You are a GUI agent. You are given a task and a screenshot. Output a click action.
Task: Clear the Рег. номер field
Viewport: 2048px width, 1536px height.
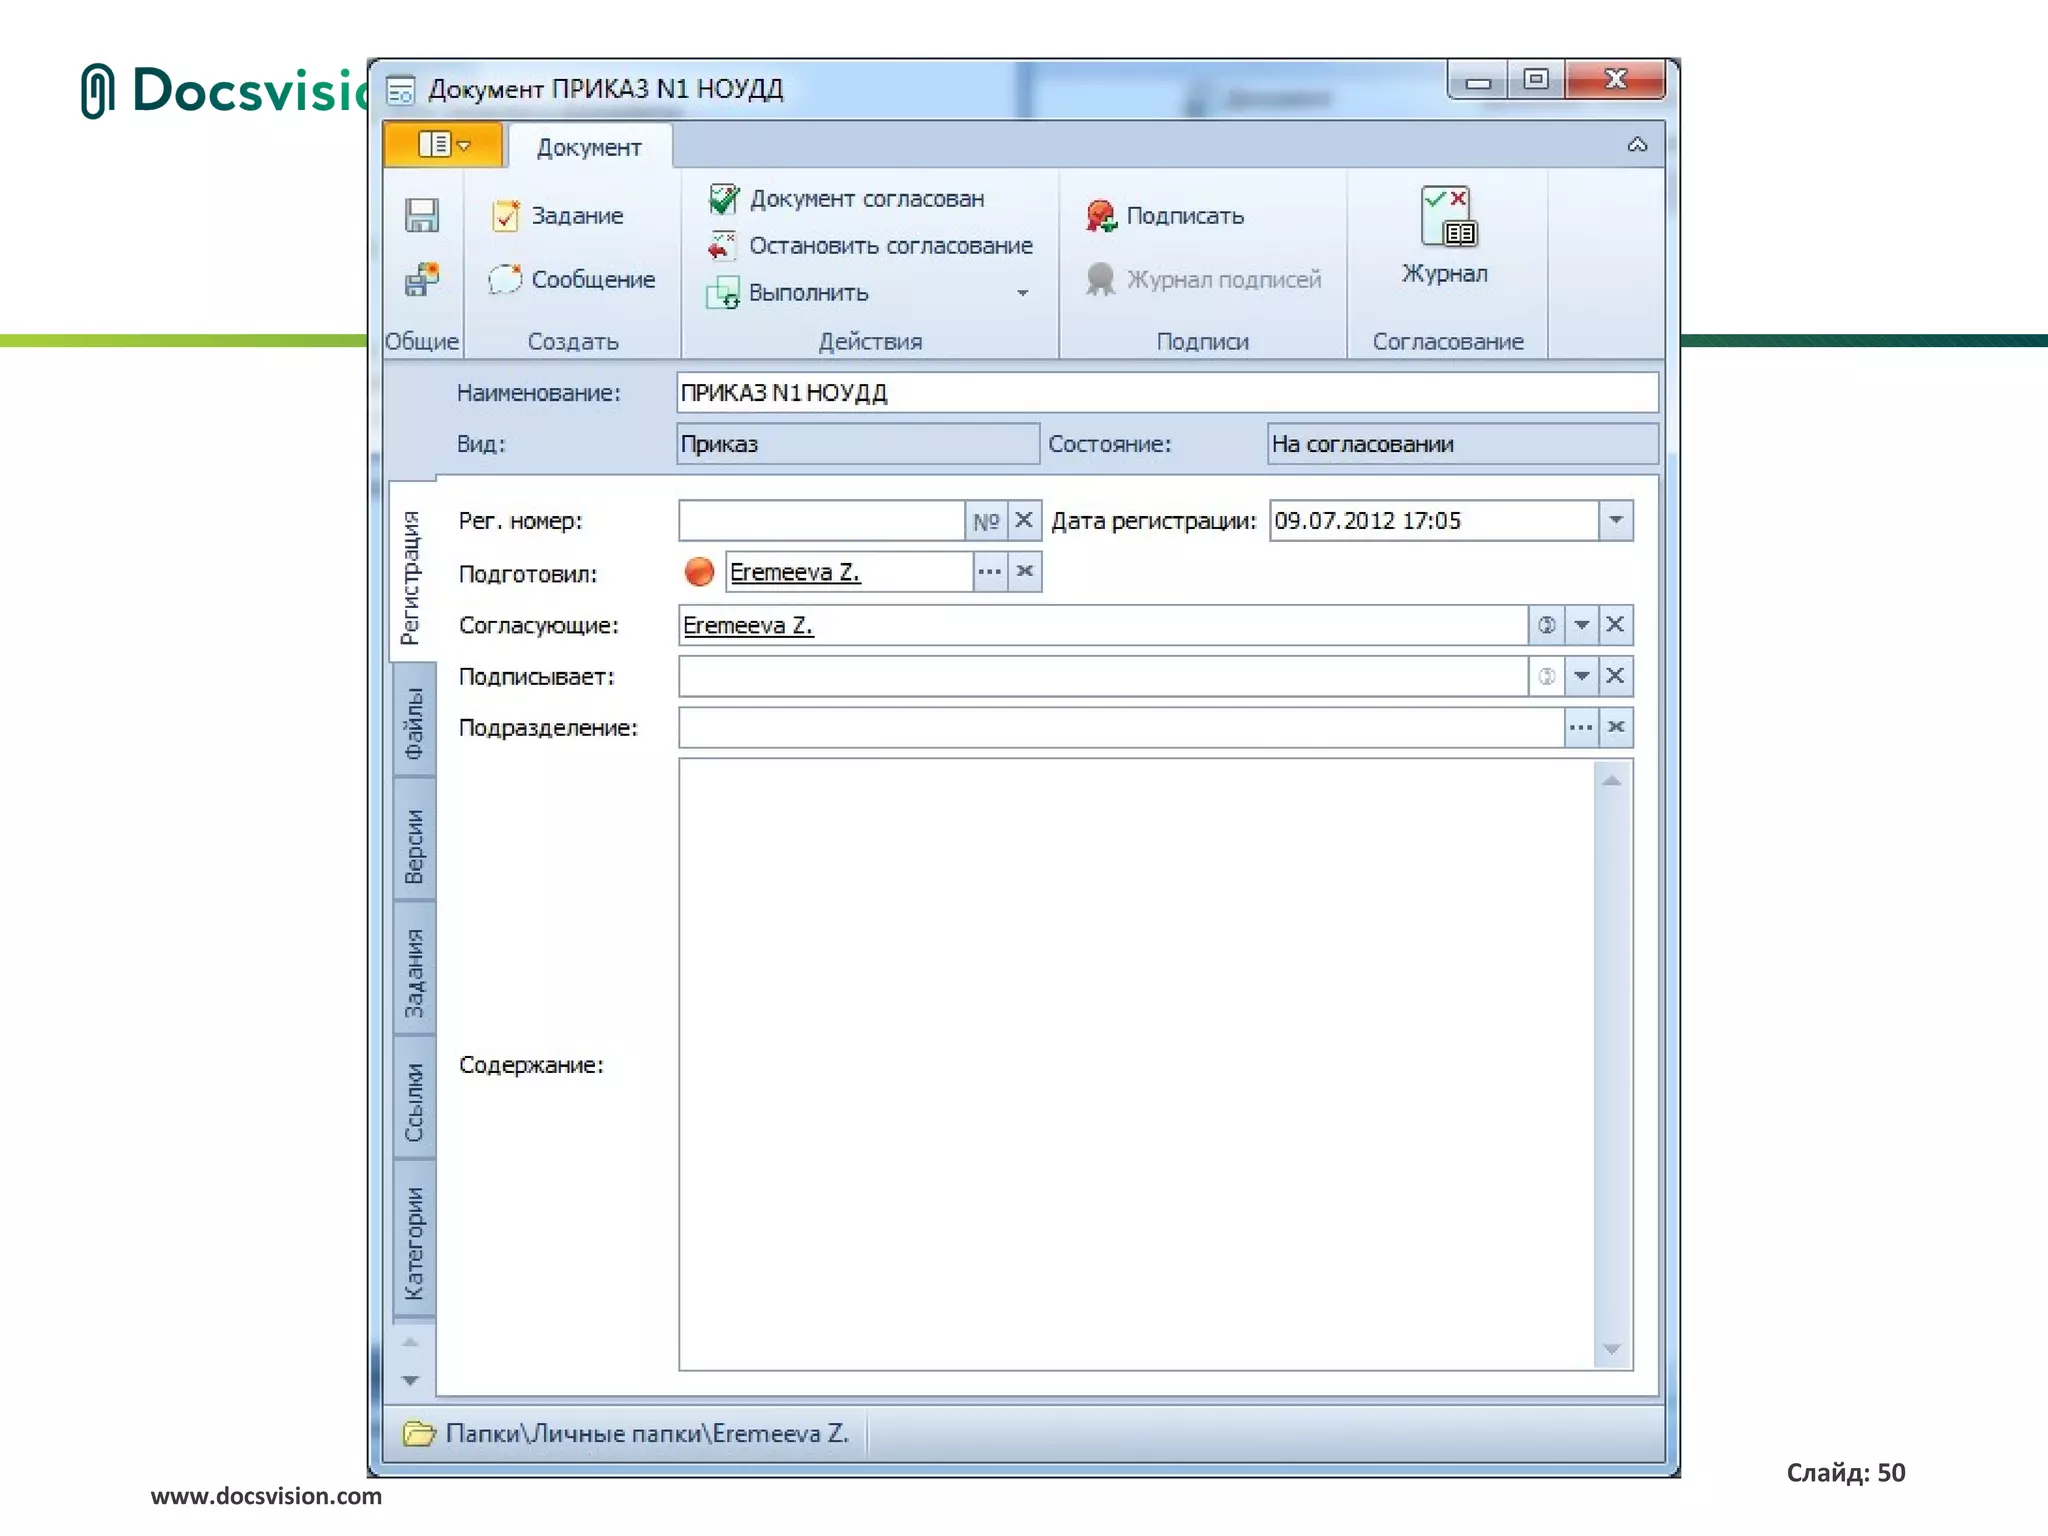tap(1024, 521)
